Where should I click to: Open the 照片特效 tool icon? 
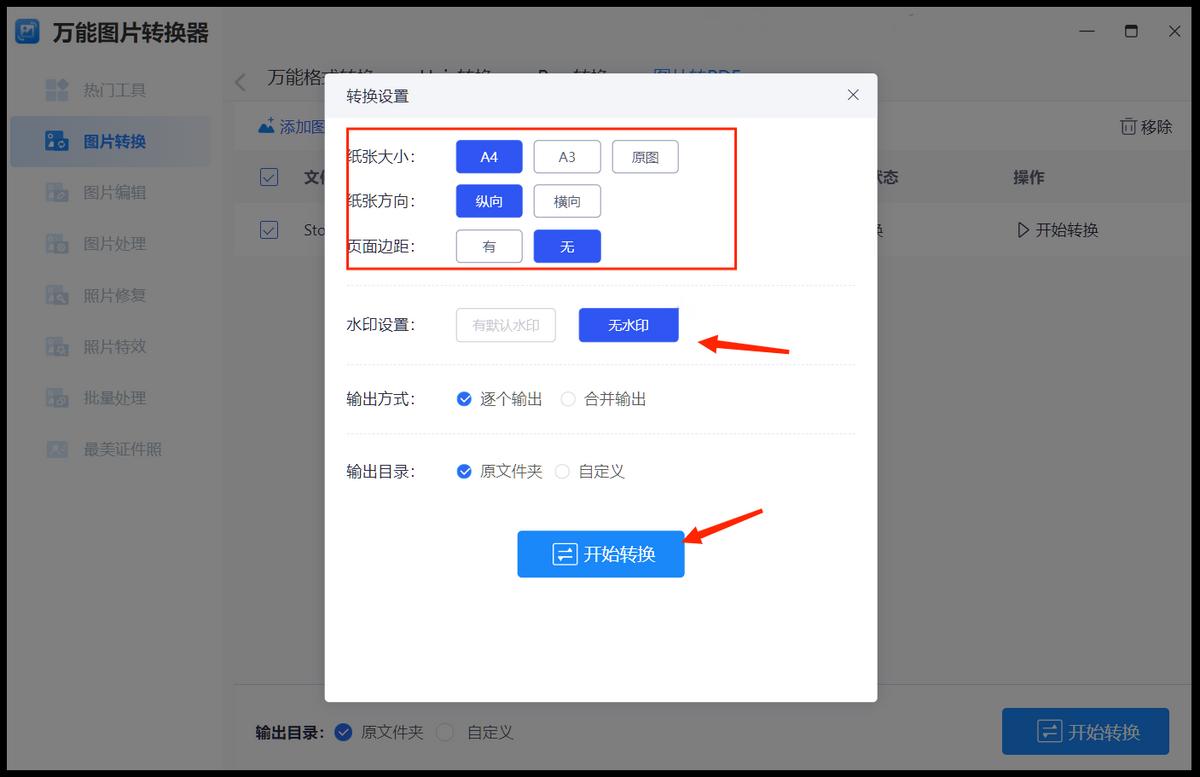pos(55,346)
